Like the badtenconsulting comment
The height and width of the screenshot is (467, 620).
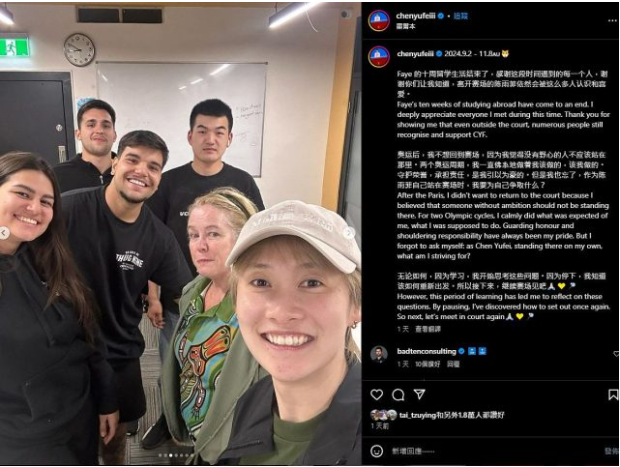coord(616,354)
